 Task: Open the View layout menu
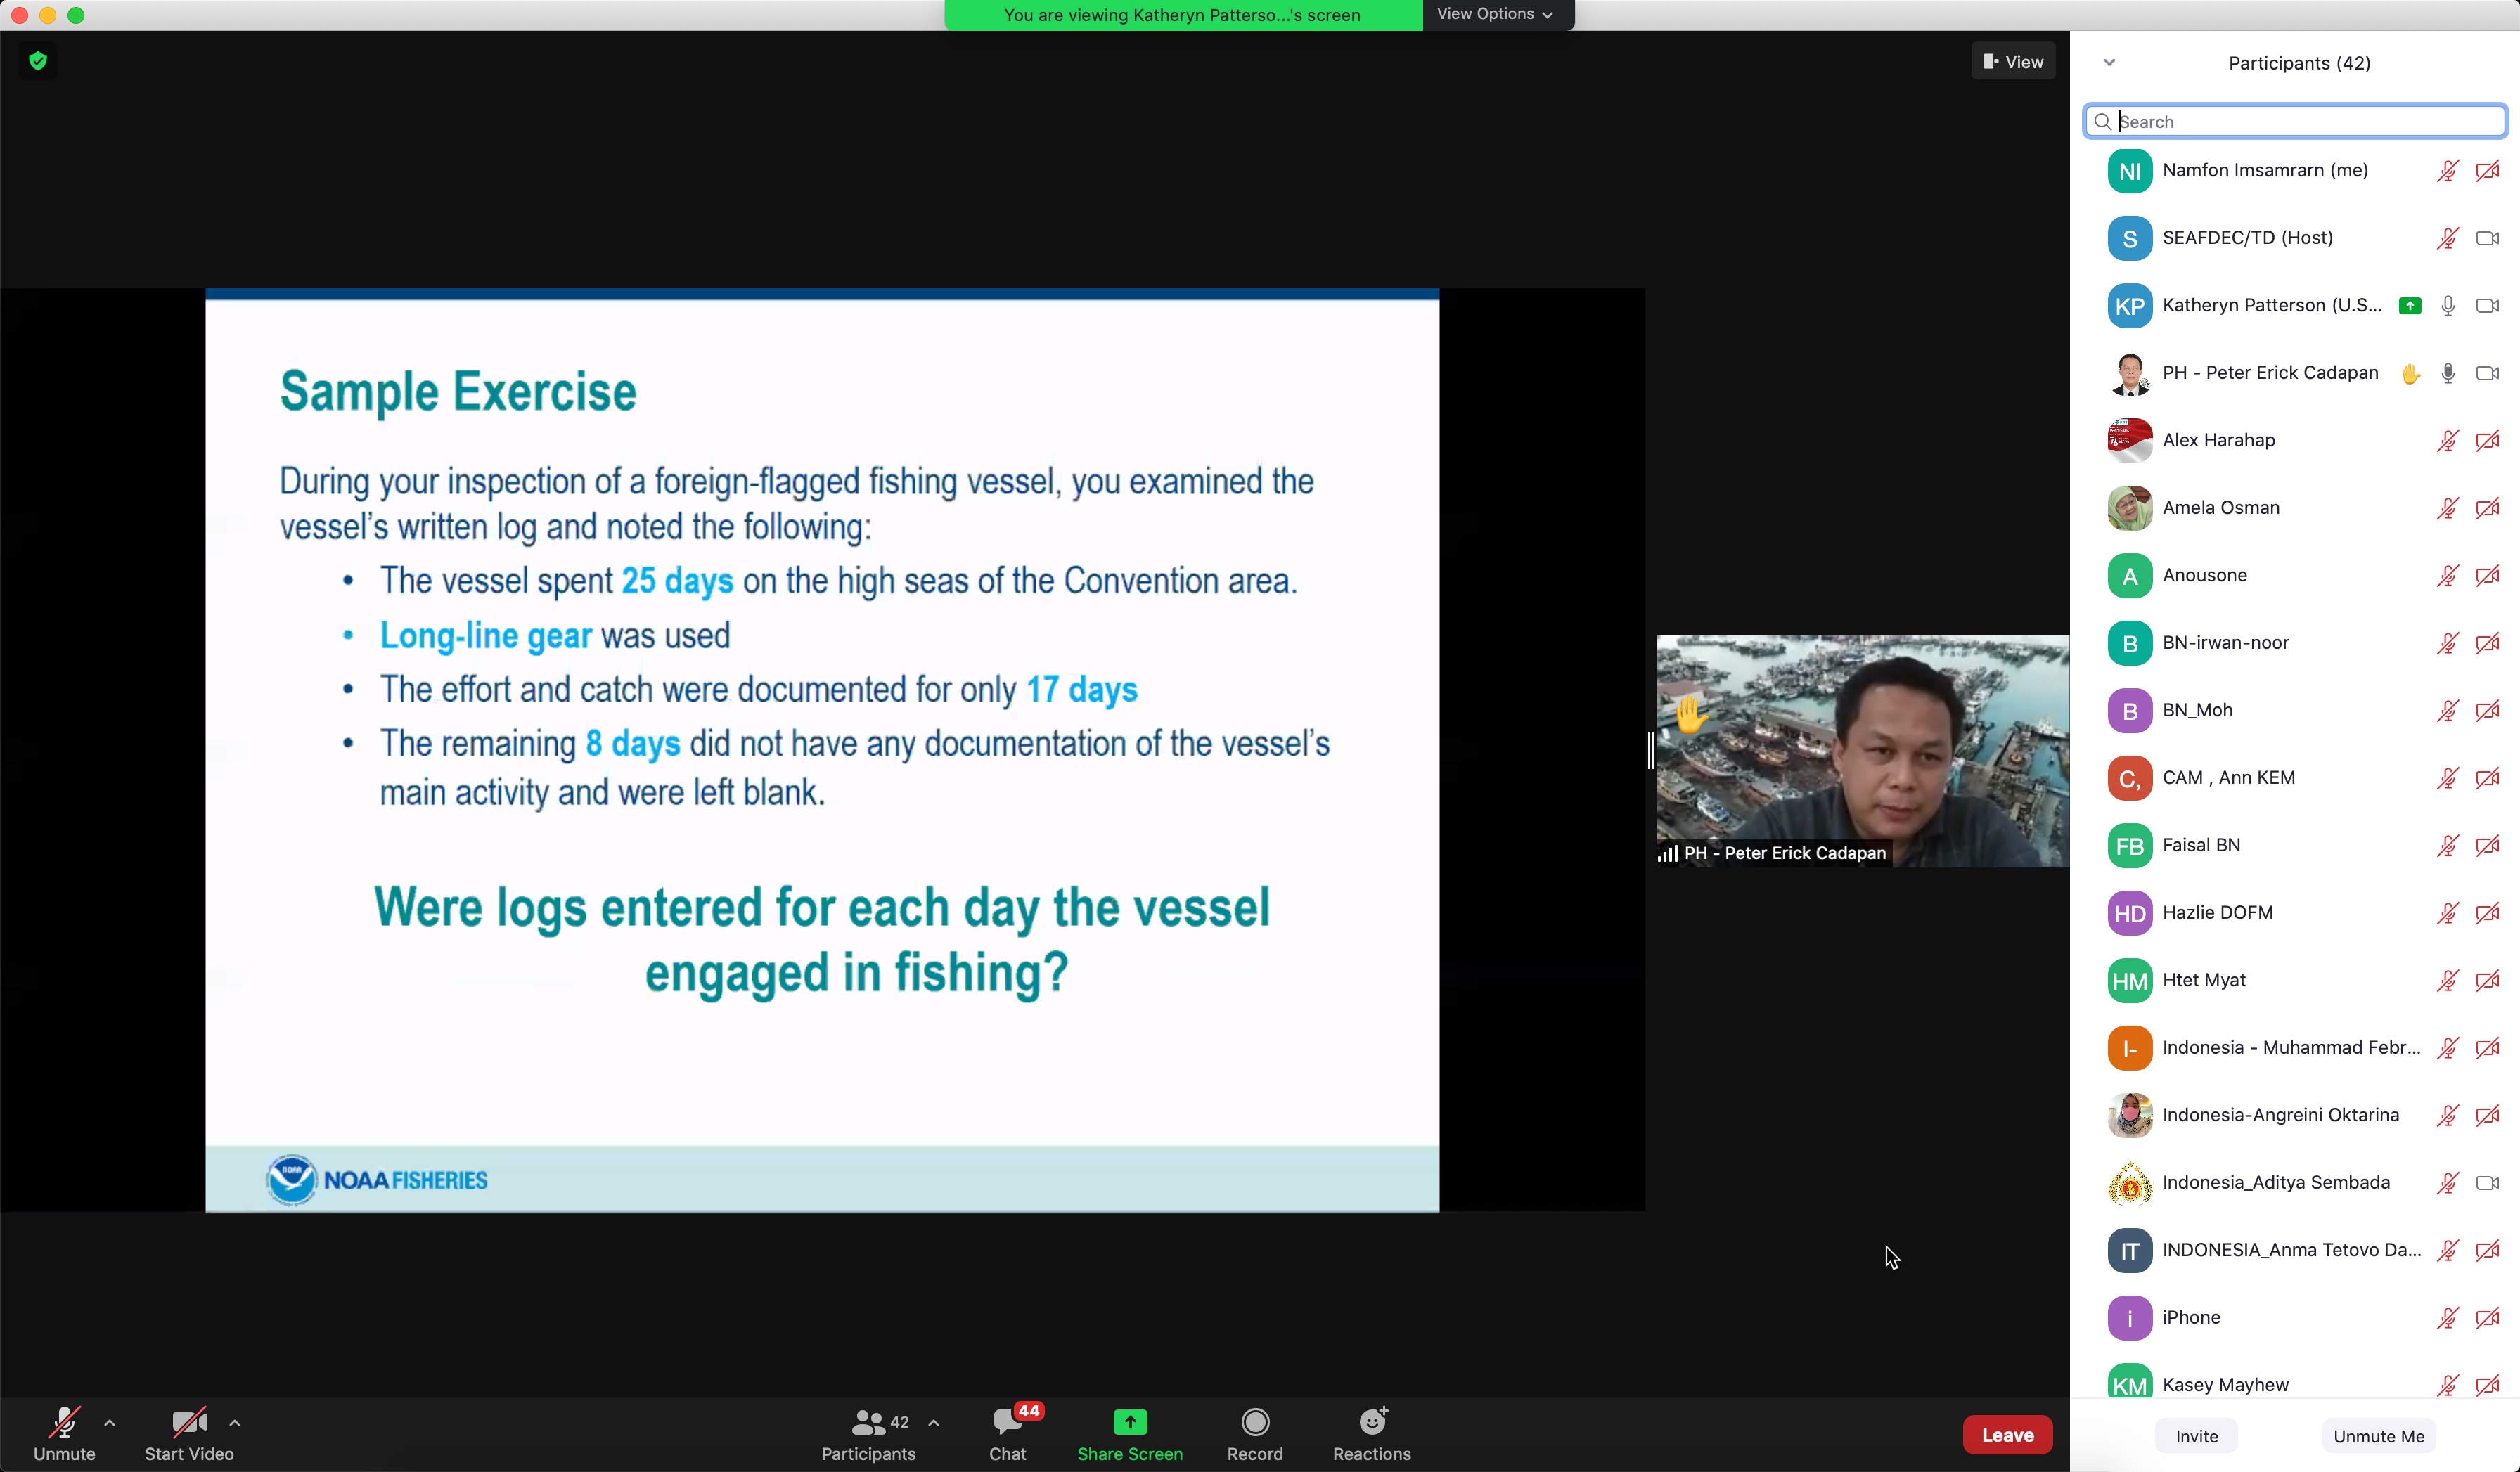(2012, 62)
